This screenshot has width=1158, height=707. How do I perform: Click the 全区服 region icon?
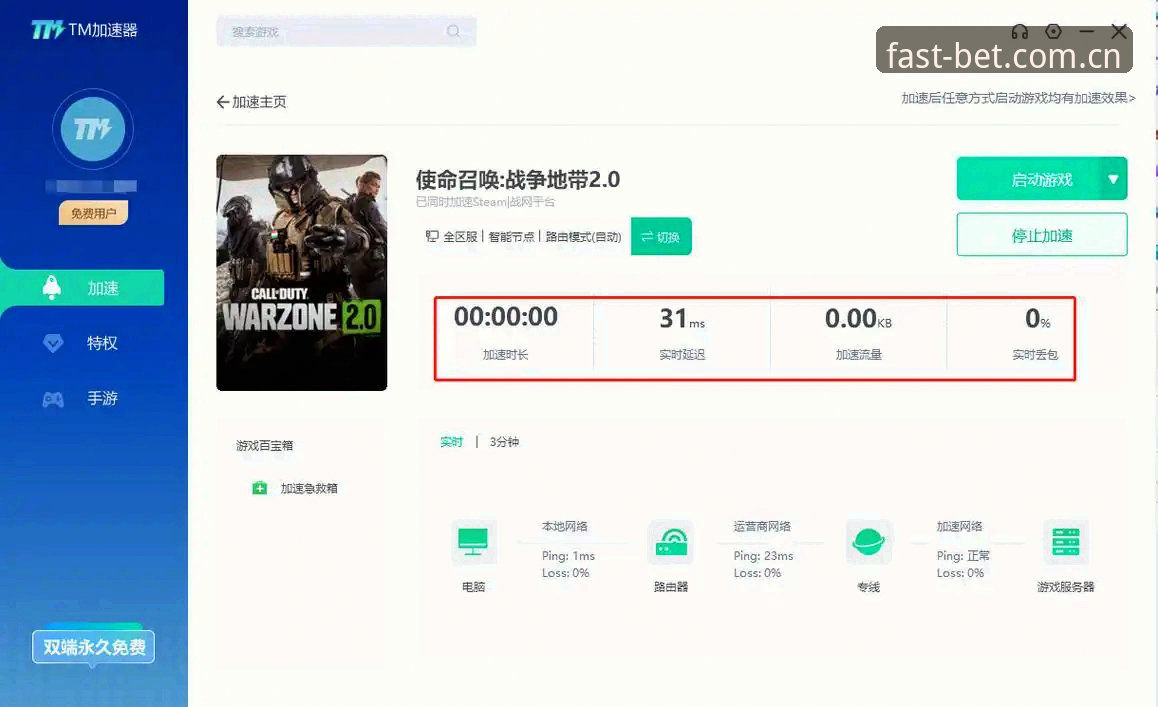pos(431,236)
